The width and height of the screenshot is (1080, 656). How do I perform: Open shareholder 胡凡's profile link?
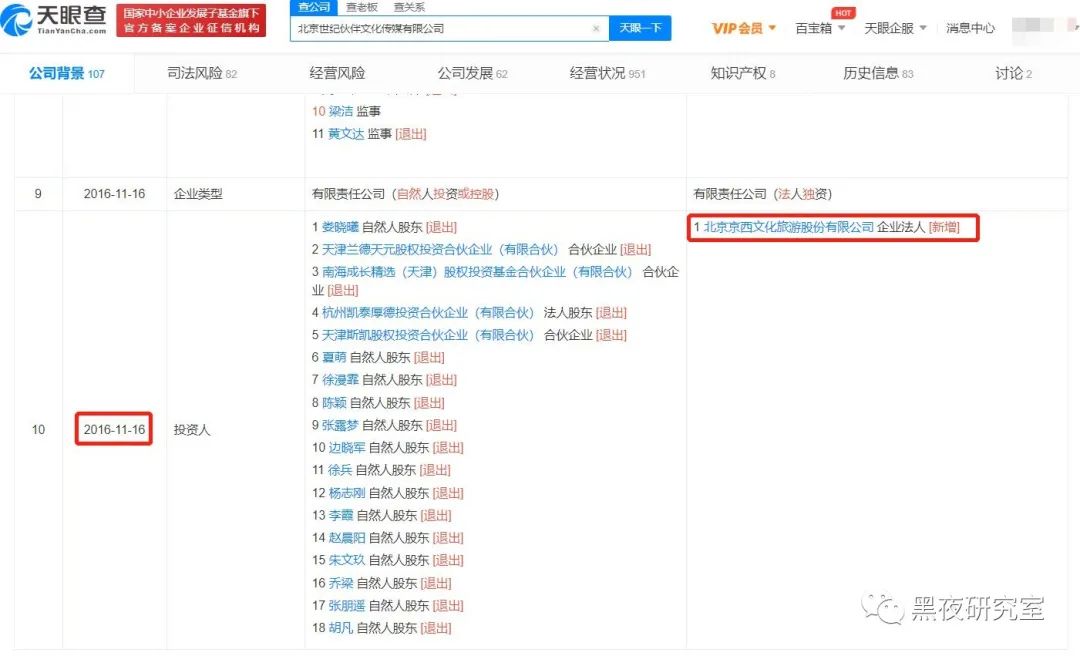340,628
